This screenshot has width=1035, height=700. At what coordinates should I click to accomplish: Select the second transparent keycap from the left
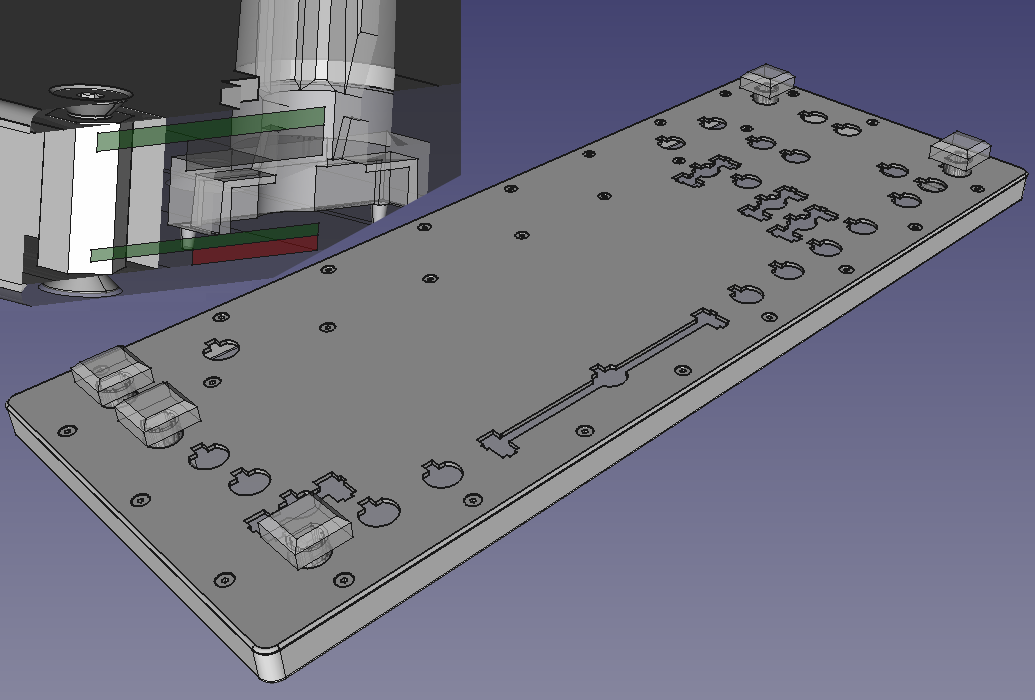[x=157, y=414]
